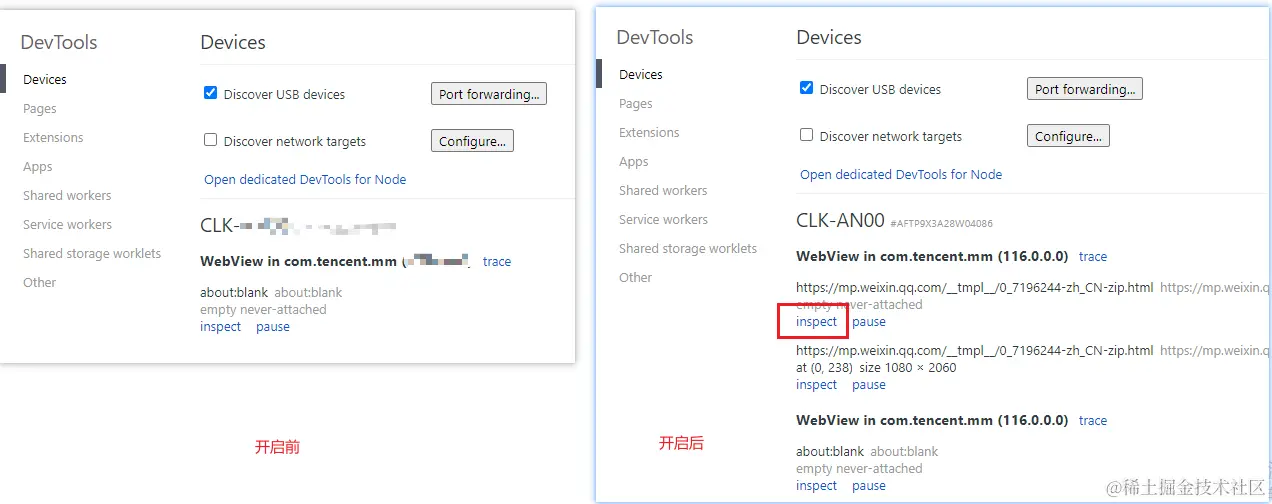The image size is (1272, 504).
Task: Click first WebView in com.tencent.mm (116.0.0.0) heading
Action: 932,256
